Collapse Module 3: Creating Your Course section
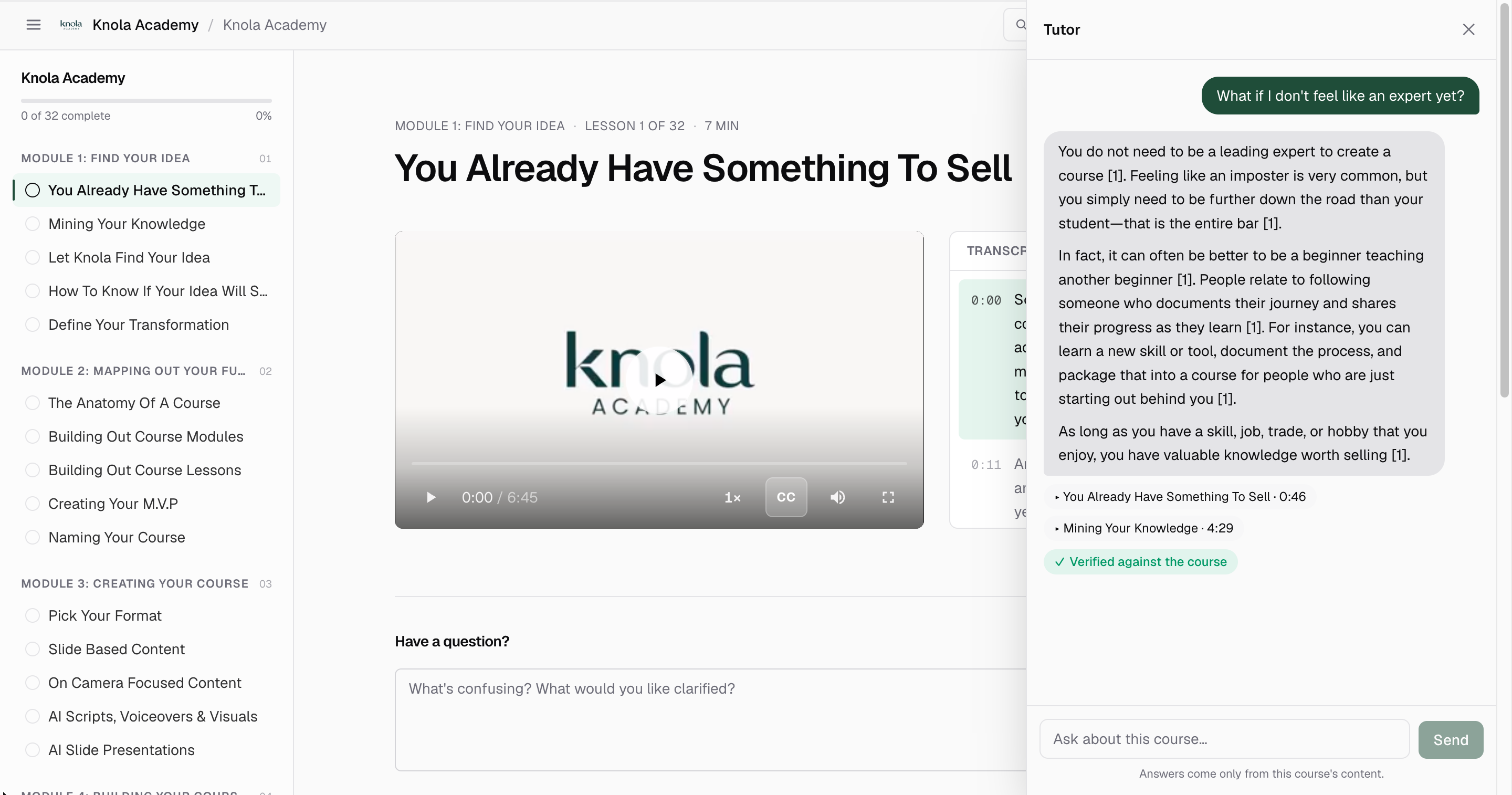This screenshot has height=795, width=1512. (x=146, y=583)
